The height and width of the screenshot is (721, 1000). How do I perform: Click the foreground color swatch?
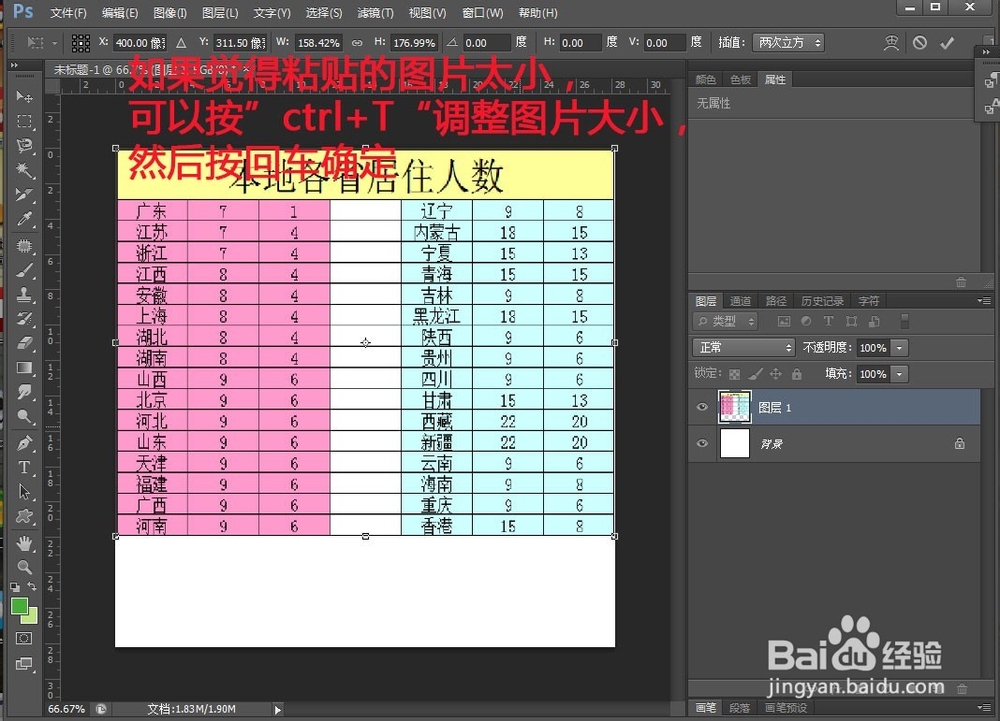pyautogui.click(x=19, y=606)
